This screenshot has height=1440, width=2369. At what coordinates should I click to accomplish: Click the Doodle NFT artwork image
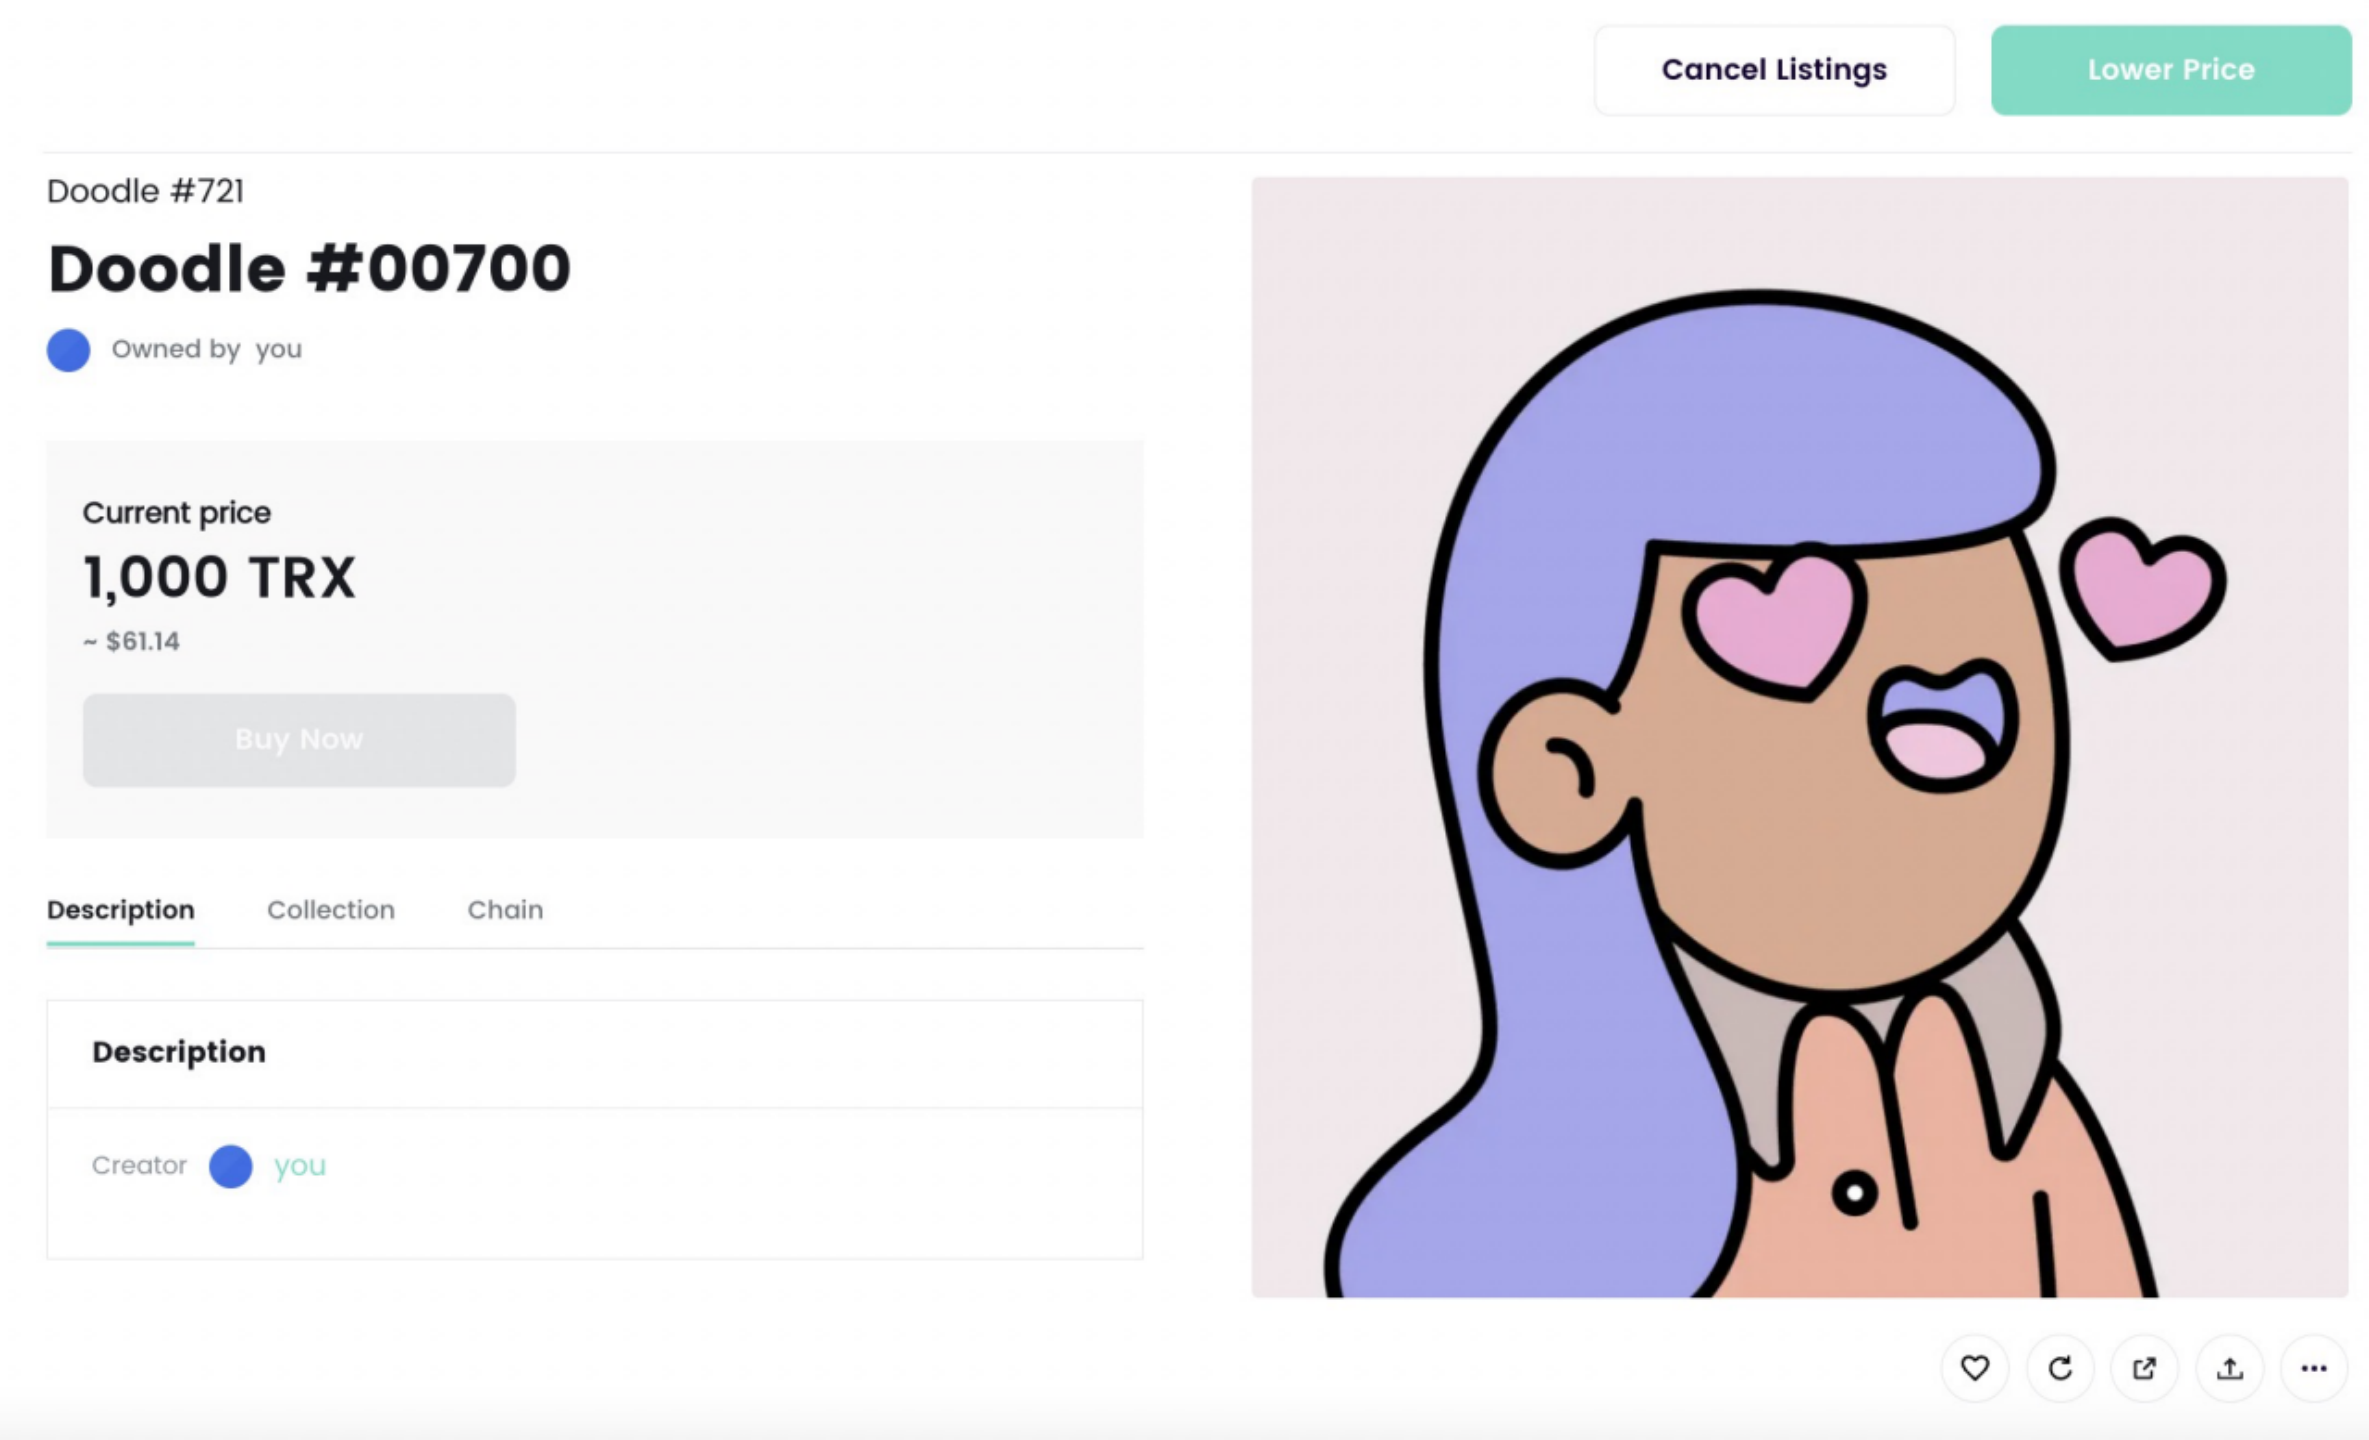point(1799,737)
